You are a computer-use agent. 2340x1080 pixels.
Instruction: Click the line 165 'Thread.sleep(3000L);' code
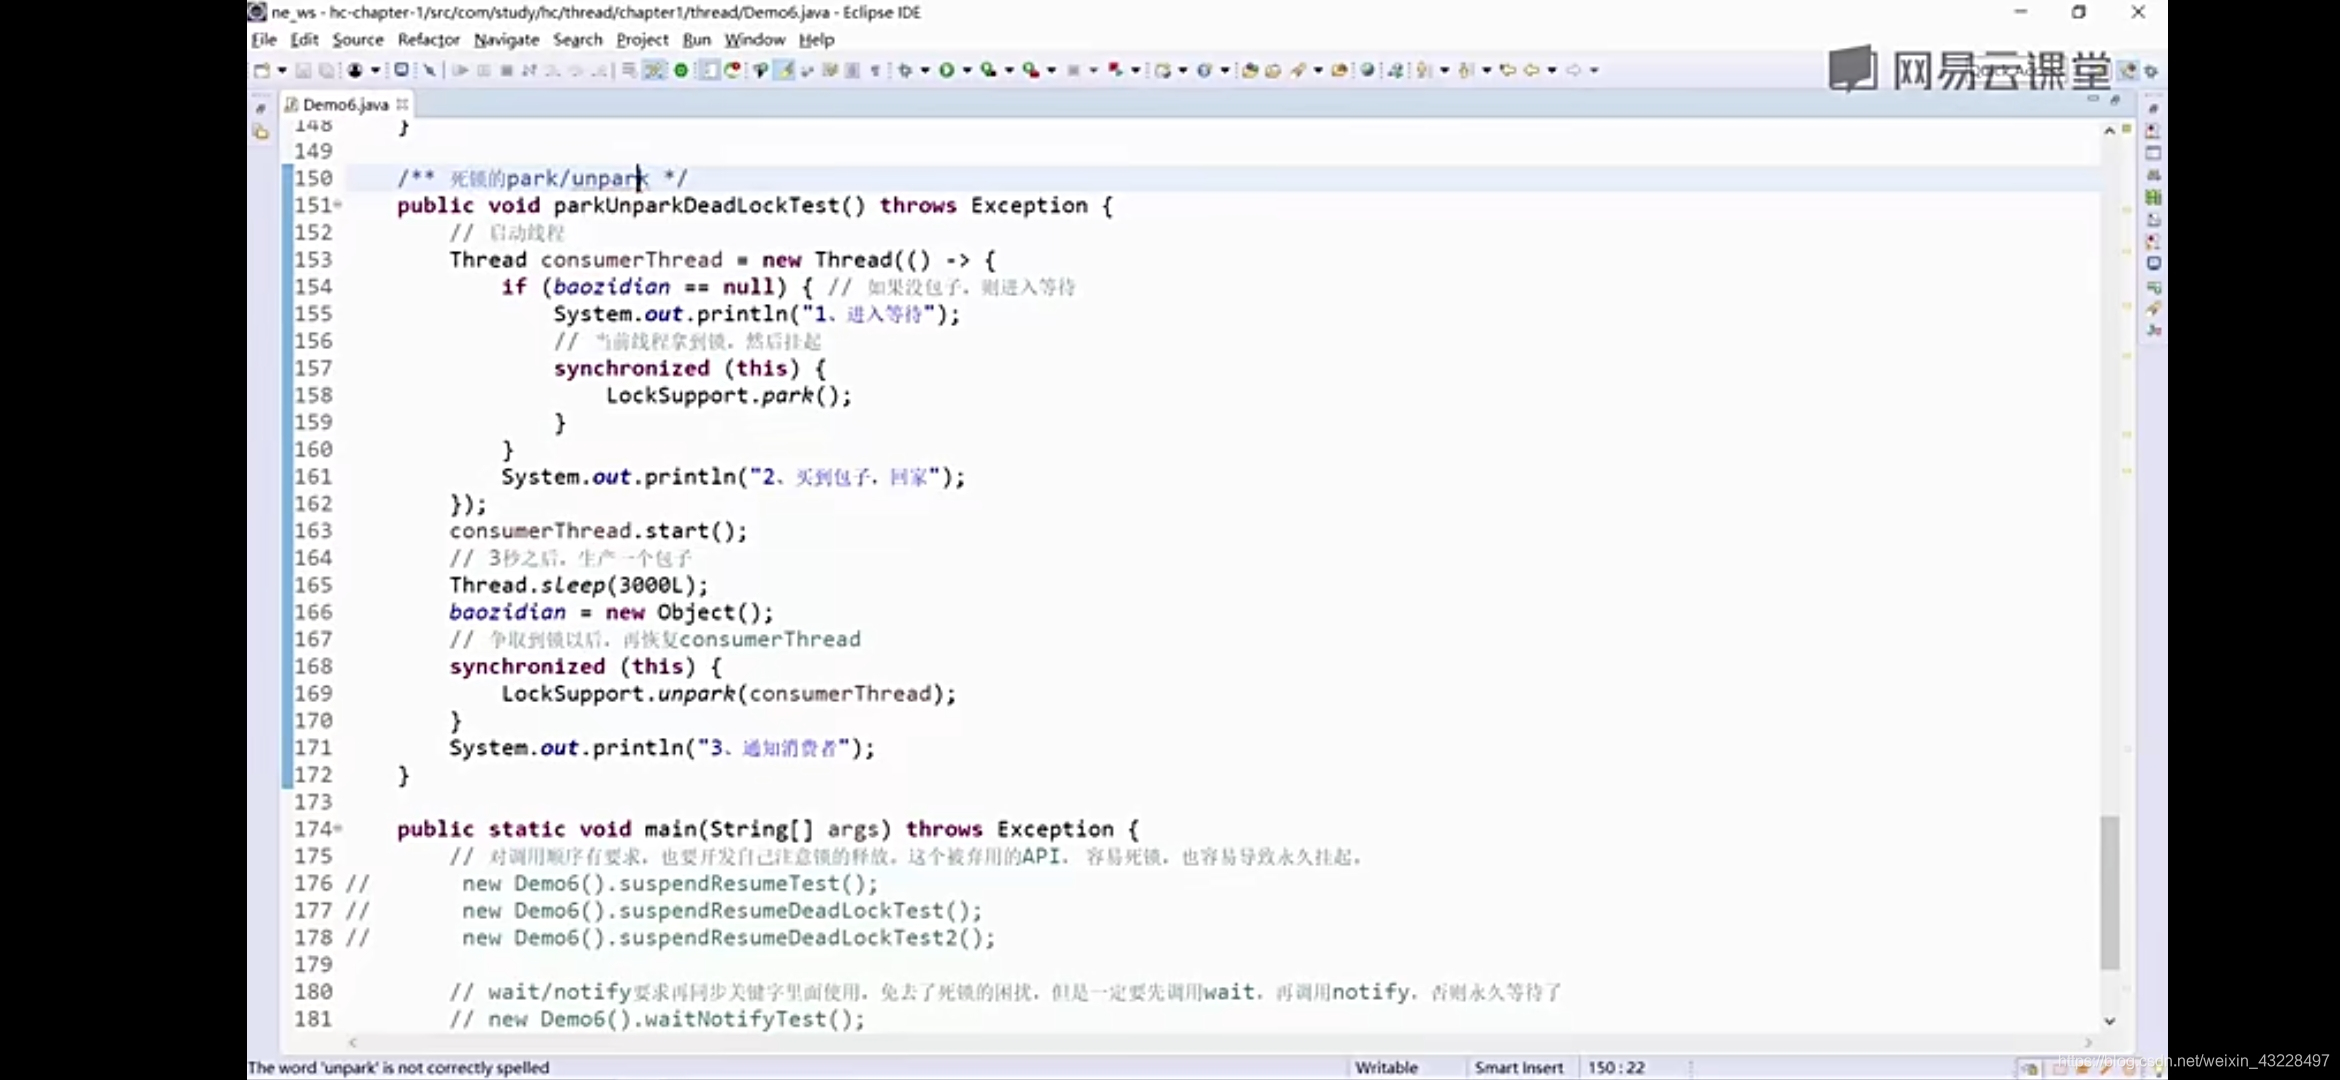[x=578, y=585]
